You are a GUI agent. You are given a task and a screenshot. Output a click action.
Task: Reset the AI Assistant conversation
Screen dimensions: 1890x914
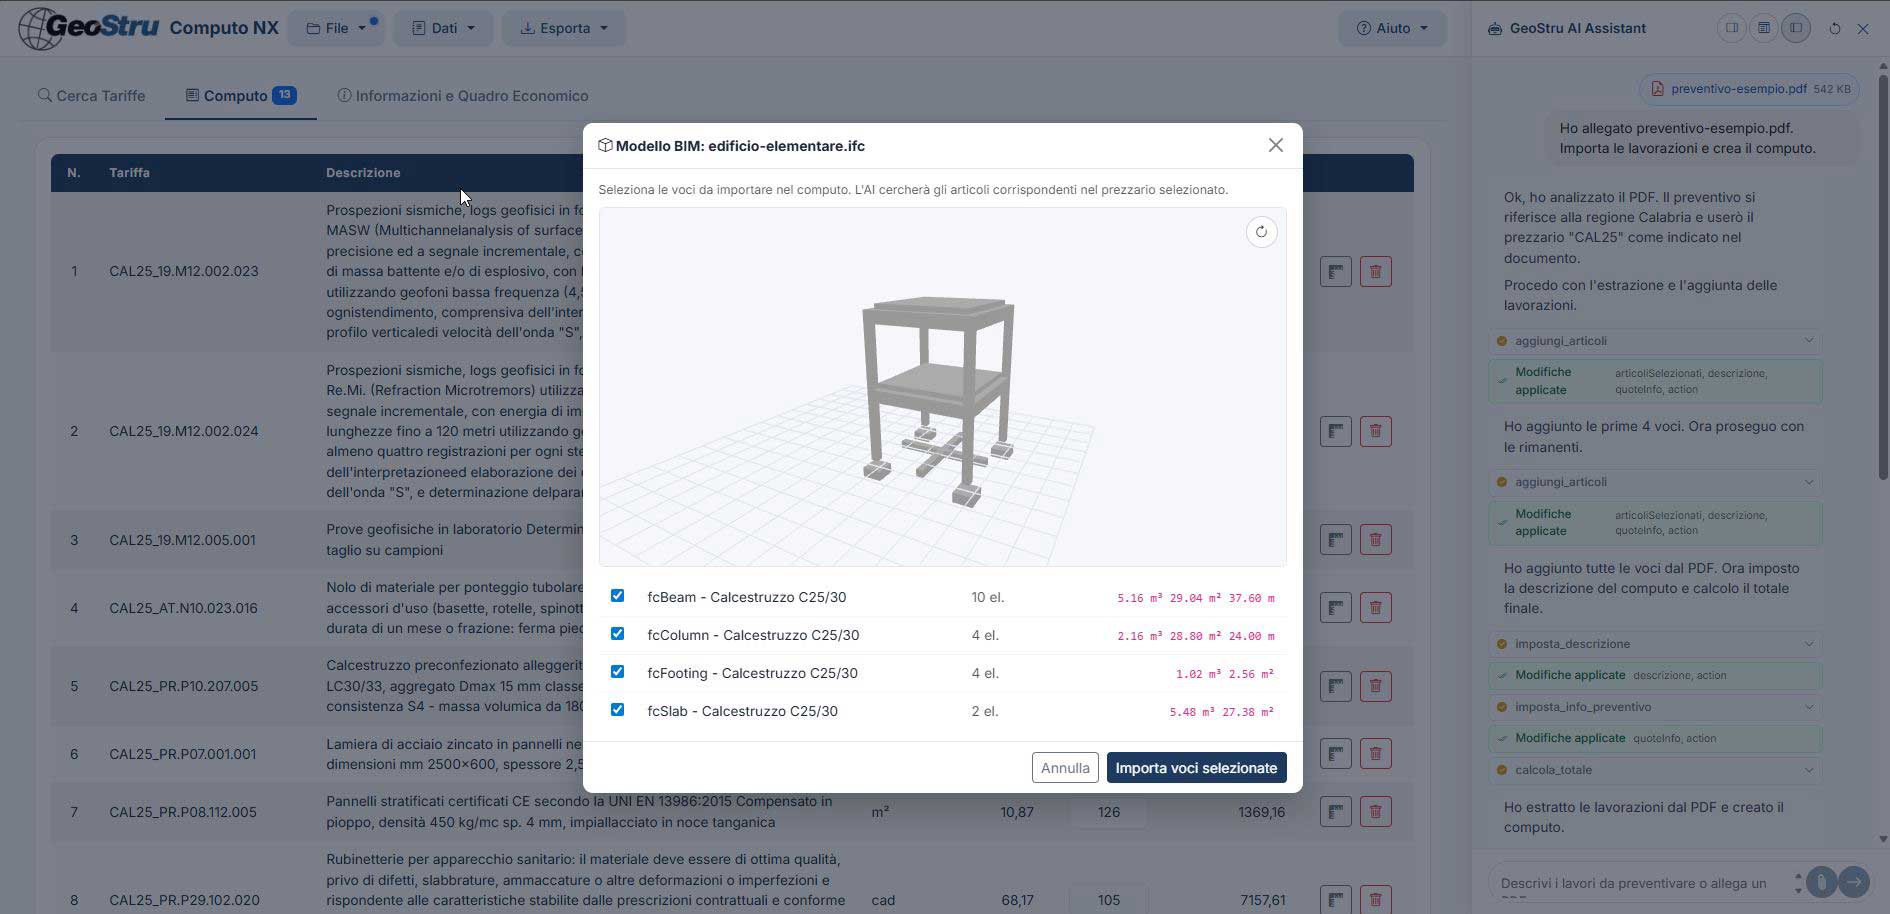[1834, 29]
